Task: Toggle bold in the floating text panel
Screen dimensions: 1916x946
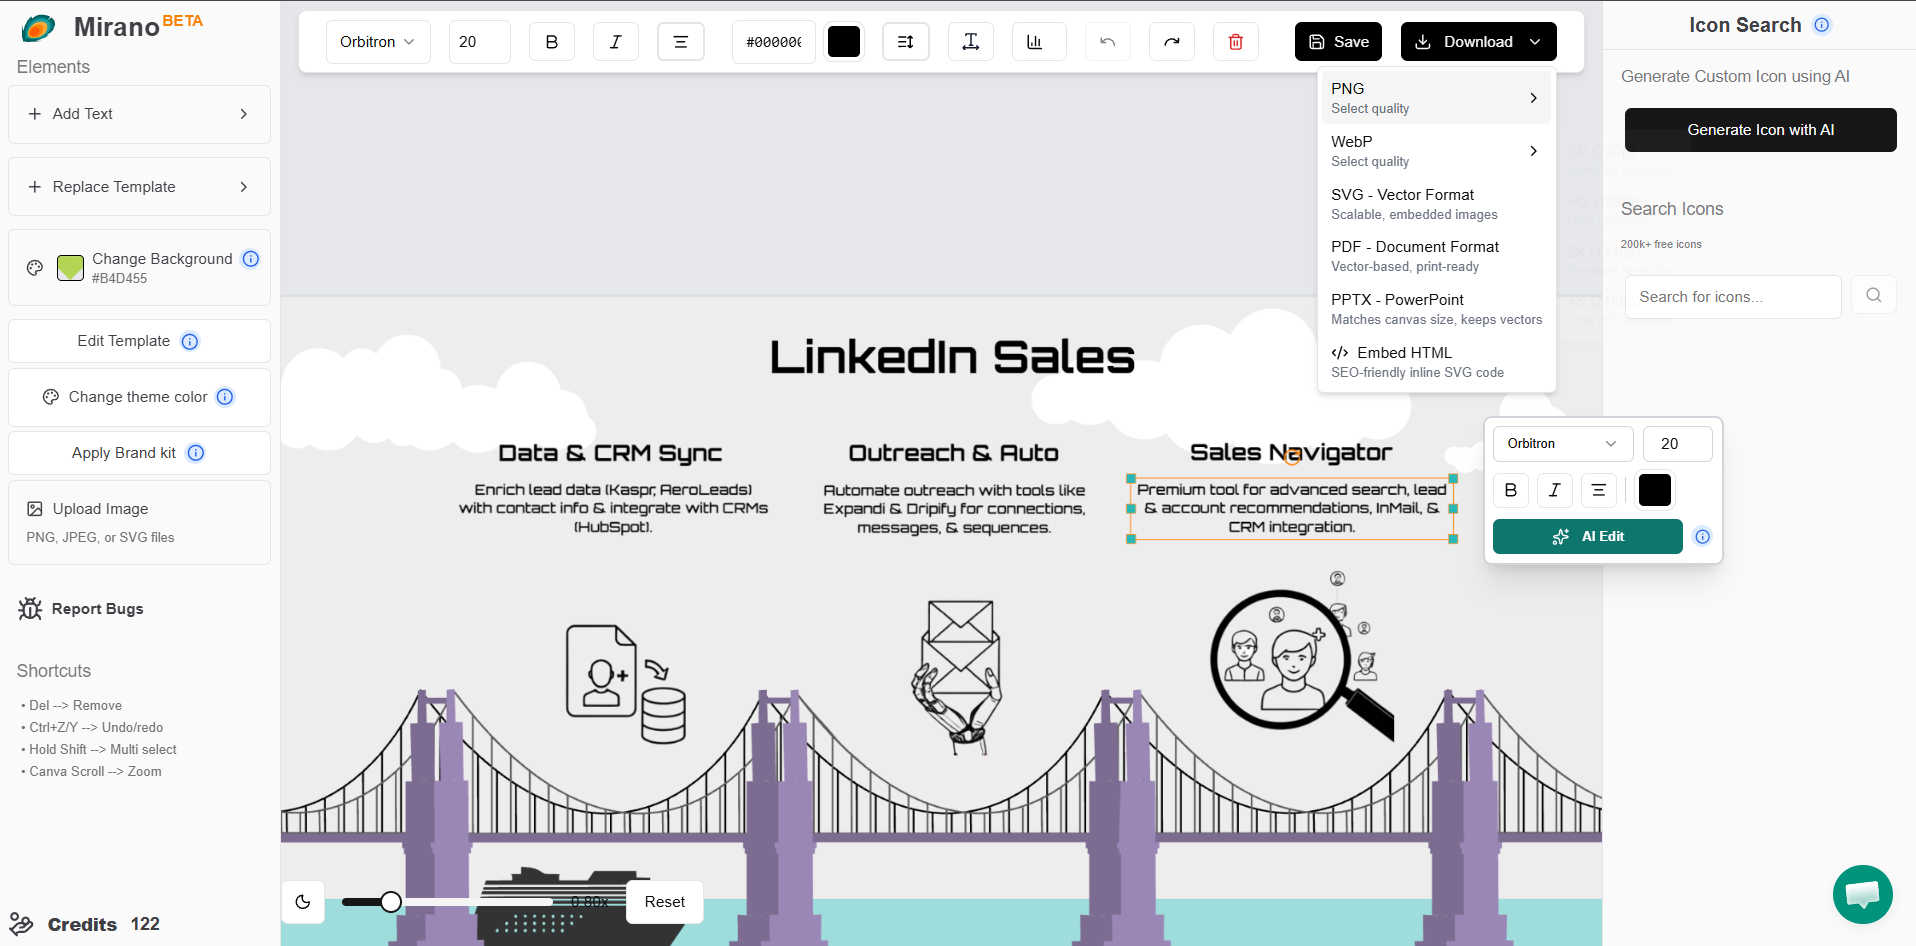Action: click(1510, 490)
